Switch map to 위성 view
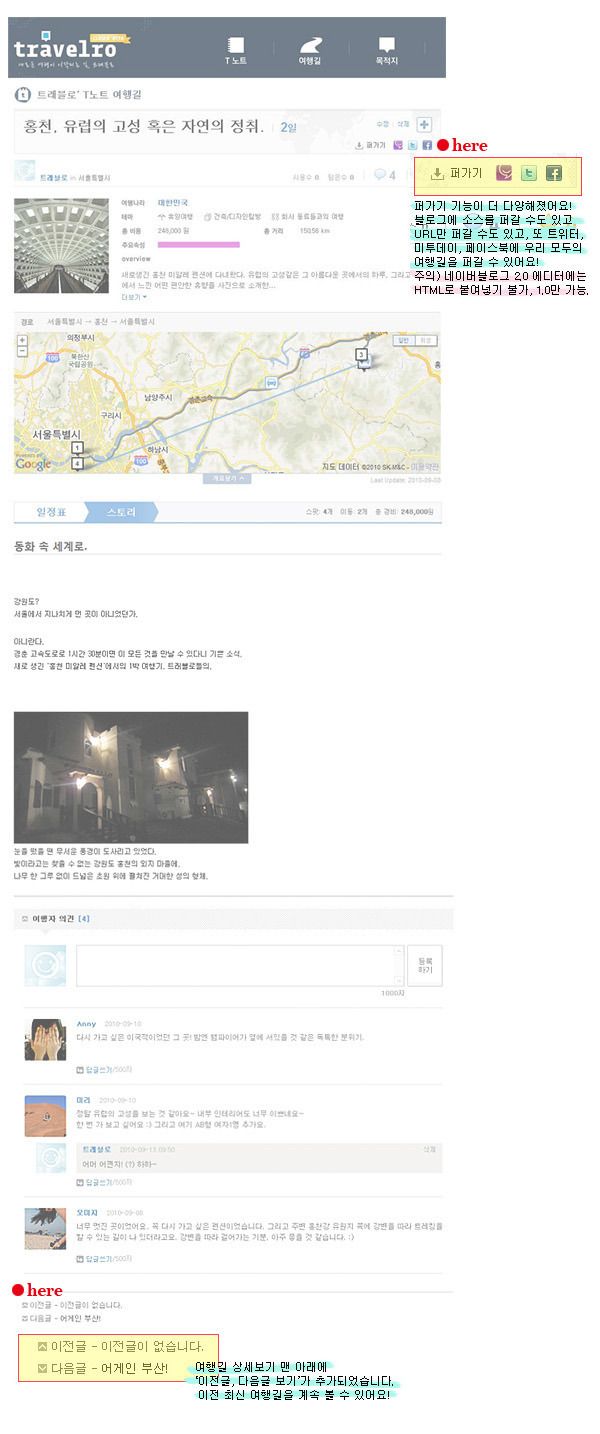This screenshot has width=600, height=1434. click(426, 340)
